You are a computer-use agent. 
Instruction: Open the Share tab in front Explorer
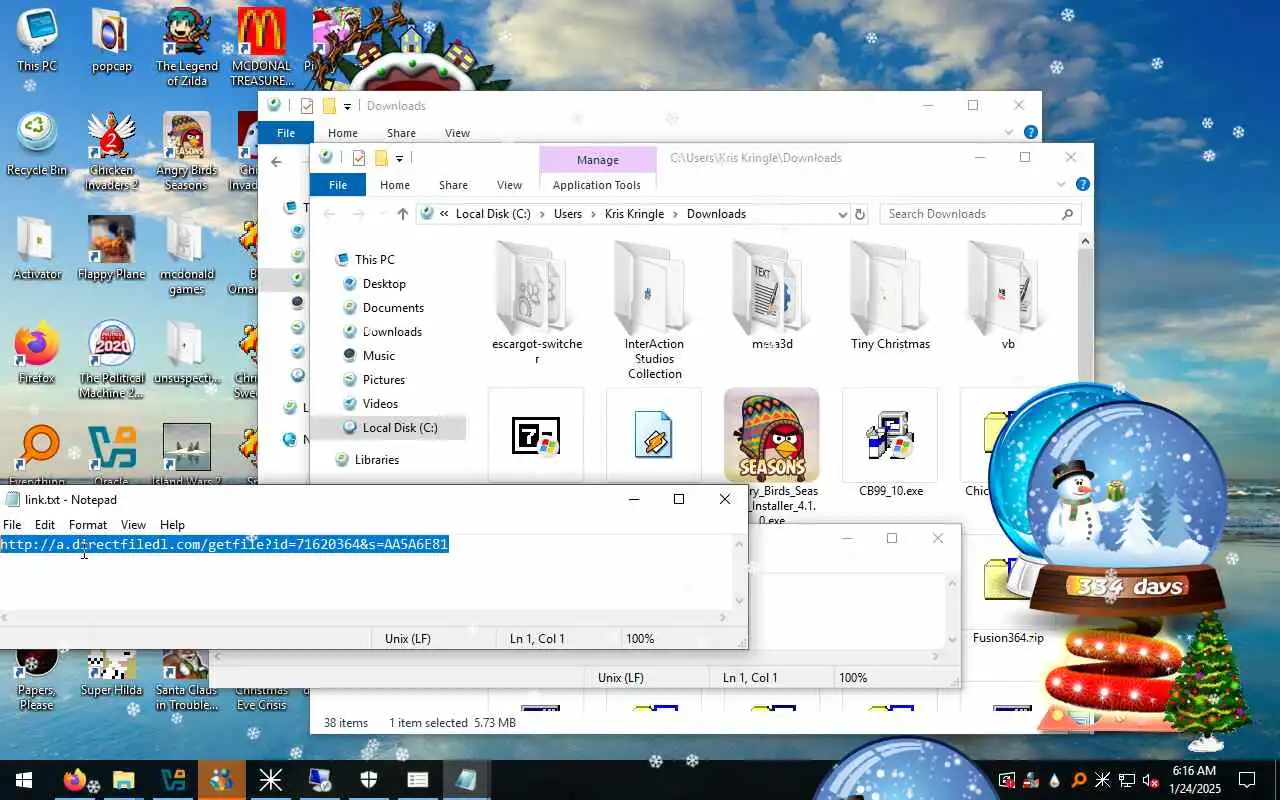(453, 185)
